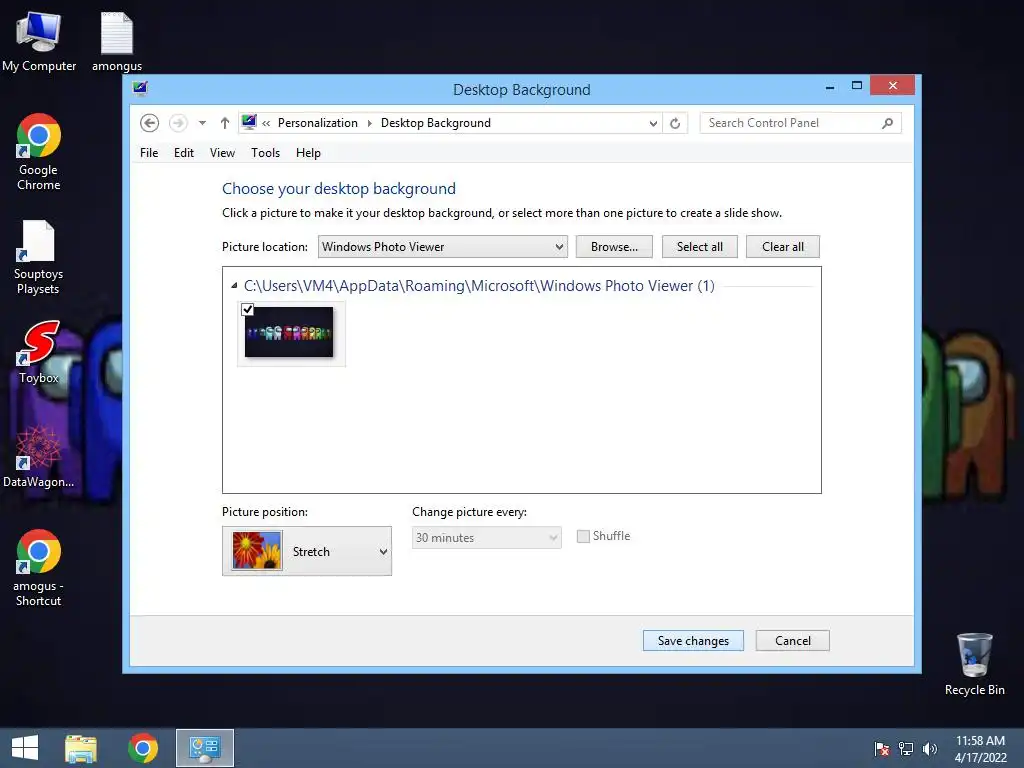Select Google Chrome desktop shortcut
The image size is (1024, 768).
click(39, 152)
